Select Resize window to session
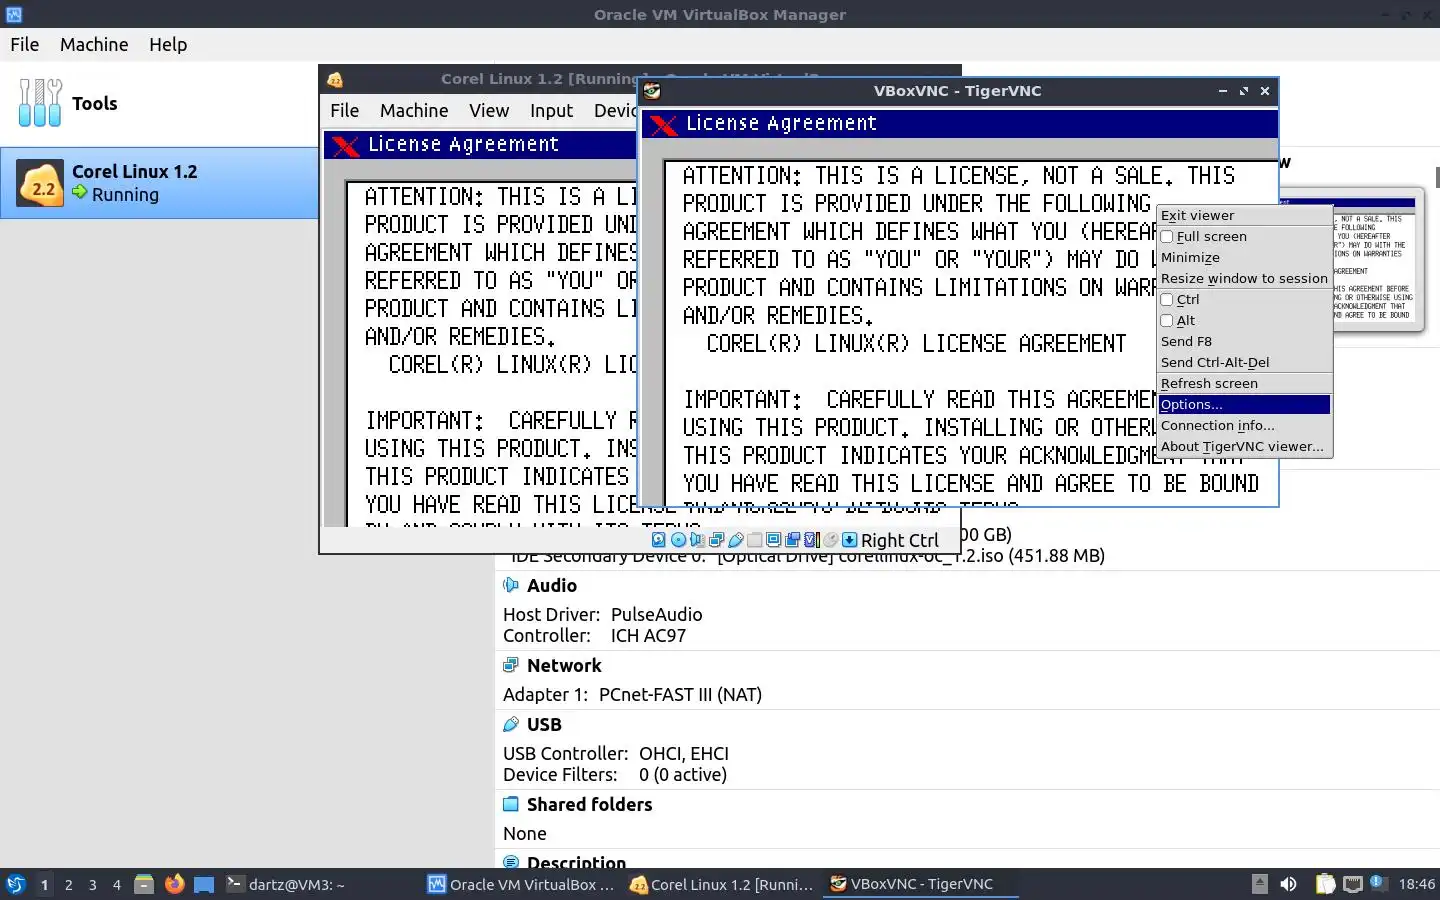1440x900 pixels. click(x=1244, y=278)
